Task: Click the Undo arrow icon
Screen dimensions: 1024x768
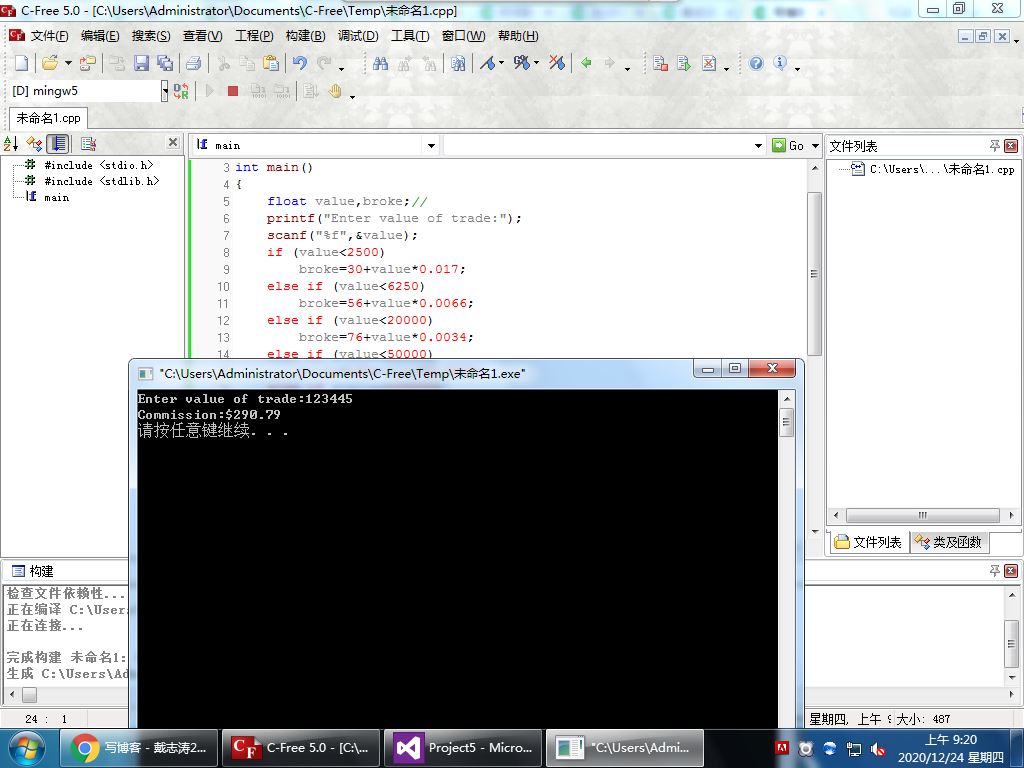Action: (299, 63)
